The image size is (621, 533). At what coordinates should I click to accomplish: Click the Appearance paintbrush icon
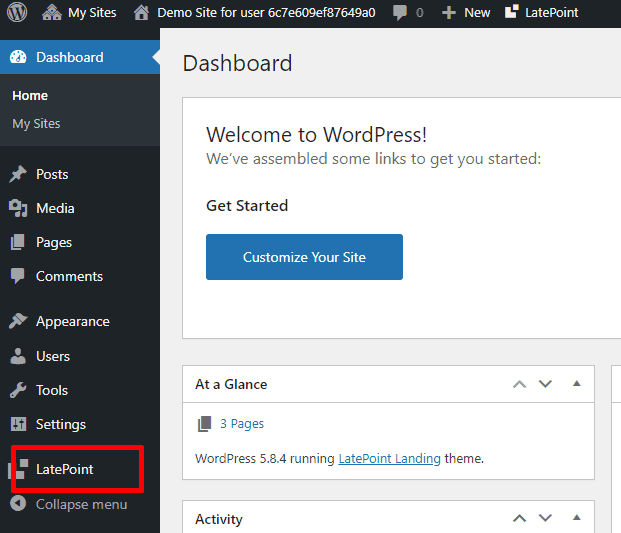pyautogui.click(x=18, y=322)
